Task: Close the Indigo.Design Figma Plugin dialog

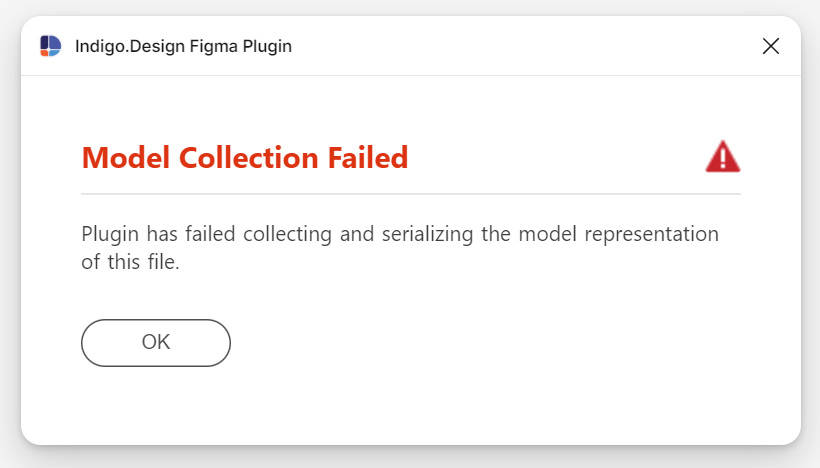Action: [771, 46]
